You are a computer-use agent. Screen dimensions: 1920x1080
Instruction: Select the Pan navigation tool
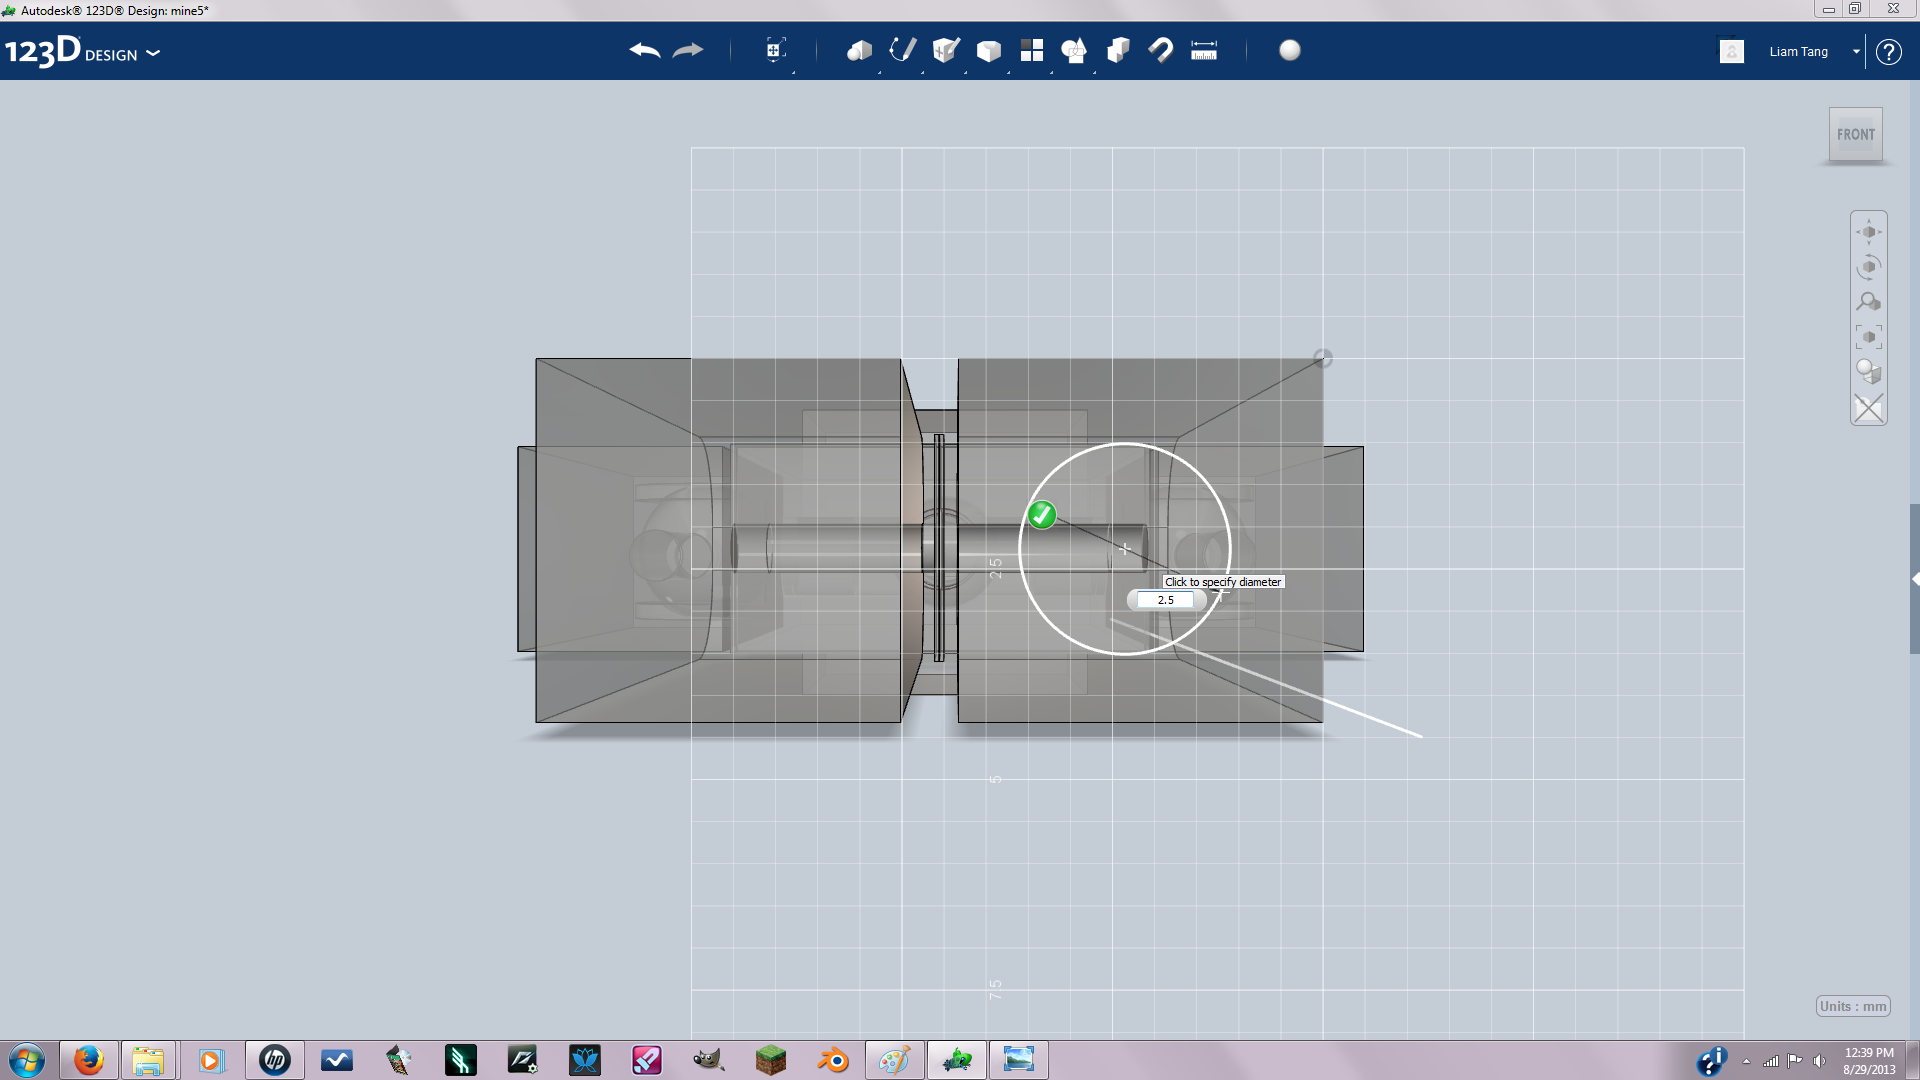pos(1869,232)
